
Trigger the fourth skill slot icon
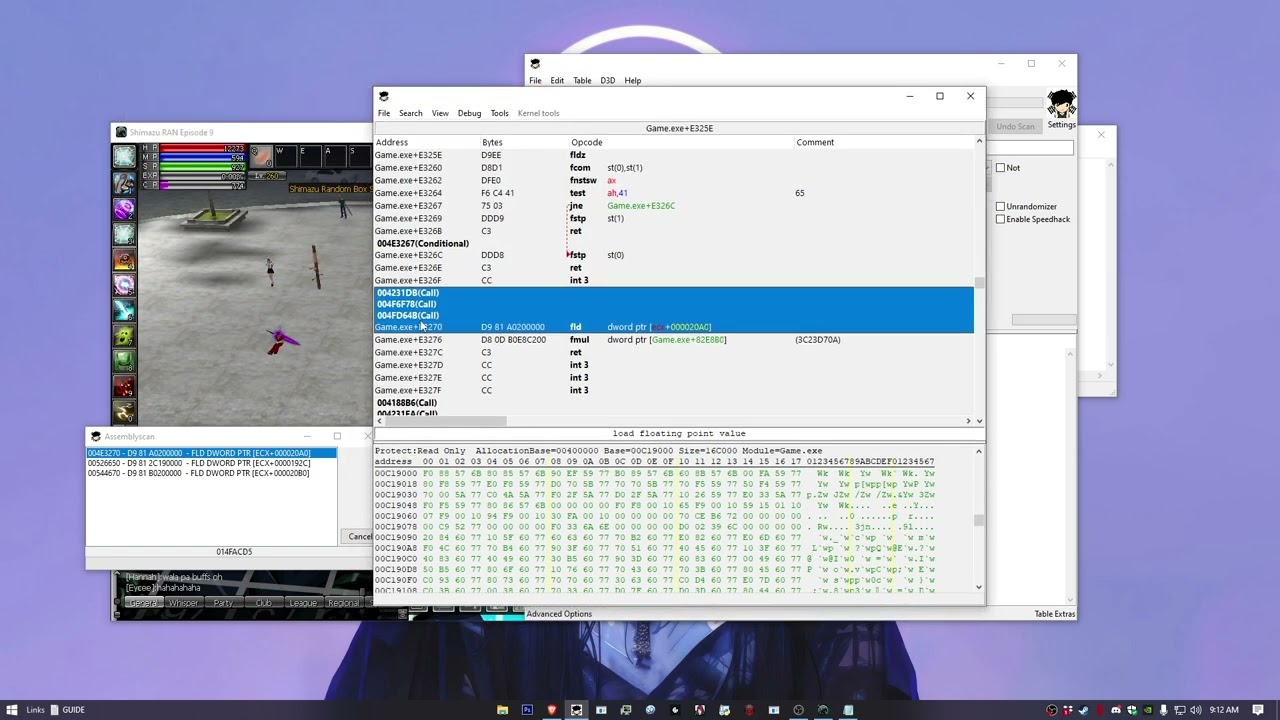124,235
